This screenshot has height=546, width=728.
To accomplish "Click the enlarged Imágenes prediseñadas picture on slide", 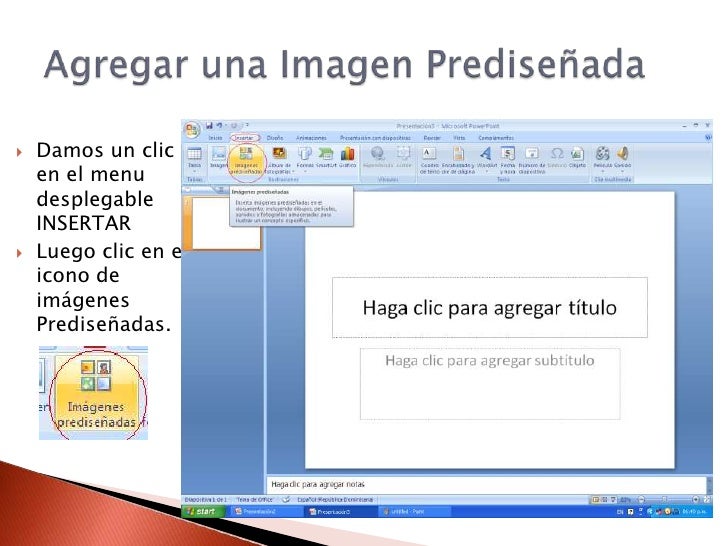I will click(x=93, y=393).
